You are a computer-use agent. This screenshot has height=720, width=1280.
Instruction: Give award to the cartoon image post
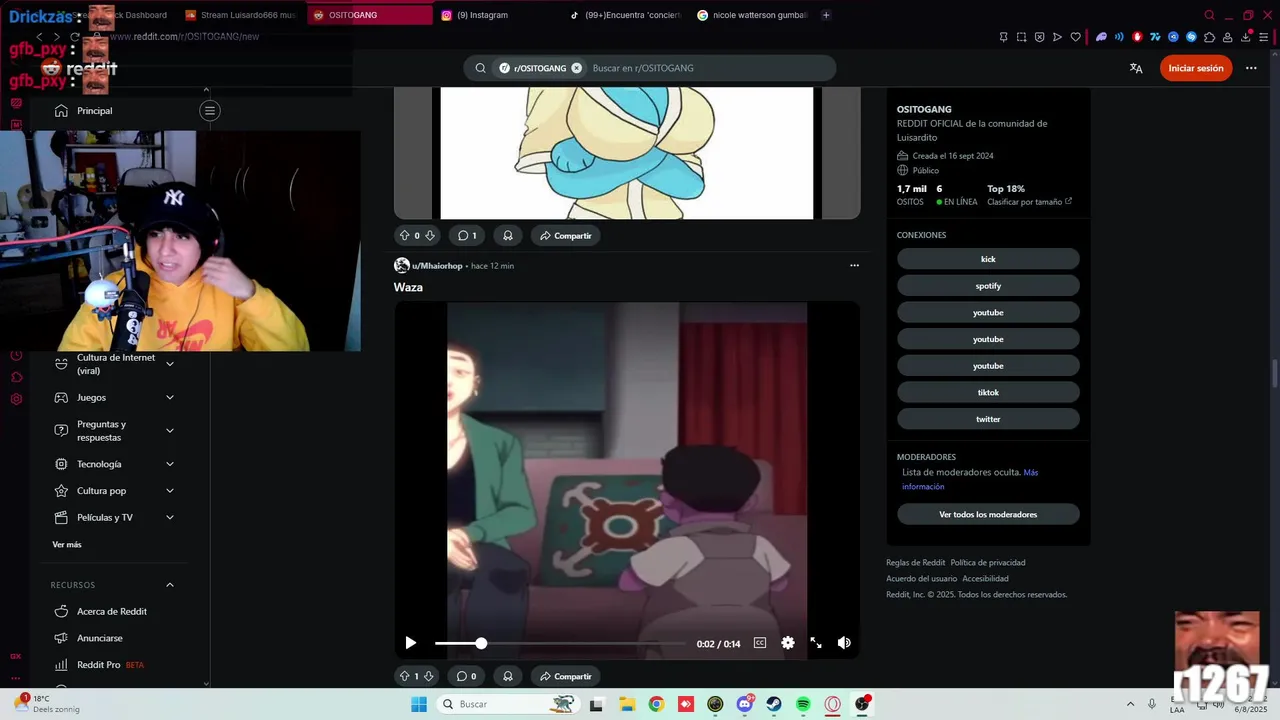point(508,236)
